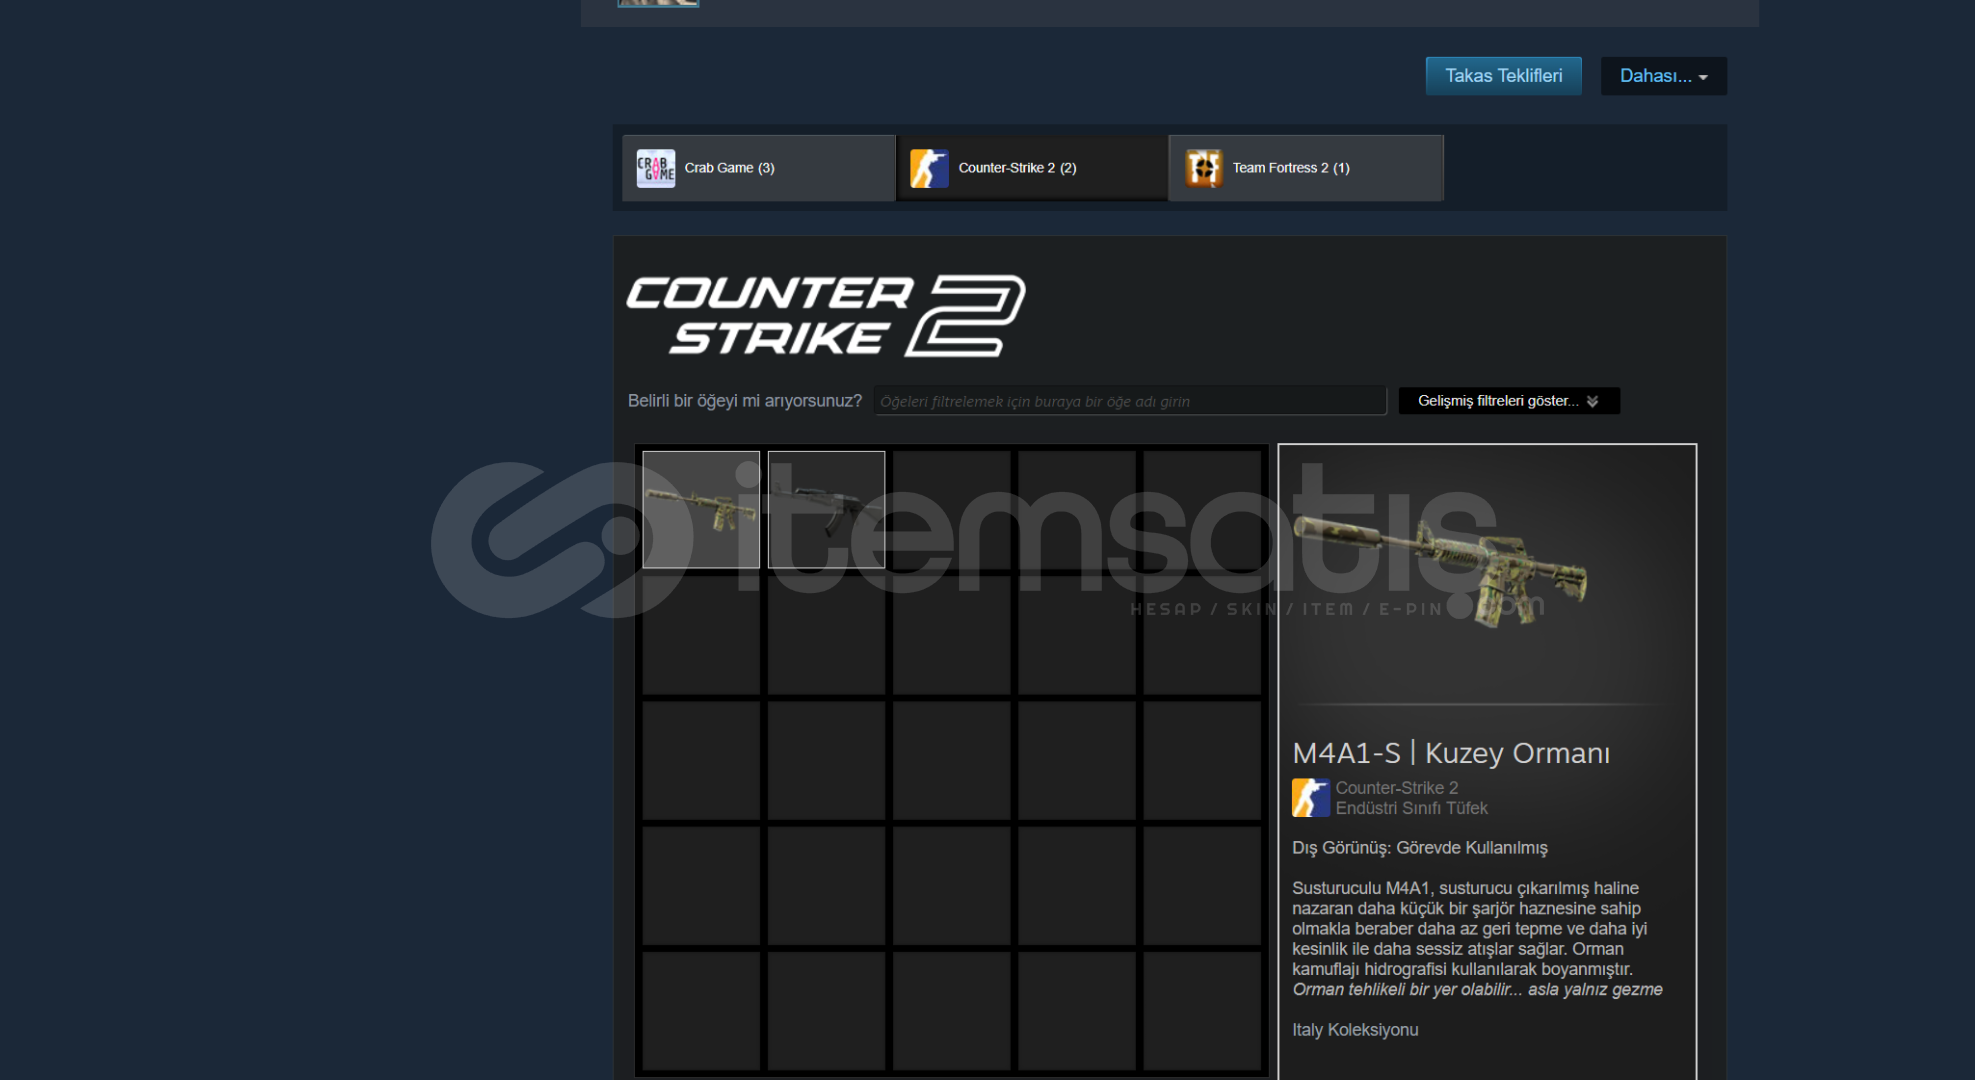Select the Counter-Strike 2 (2) inventory tab

click(1032, 168)
